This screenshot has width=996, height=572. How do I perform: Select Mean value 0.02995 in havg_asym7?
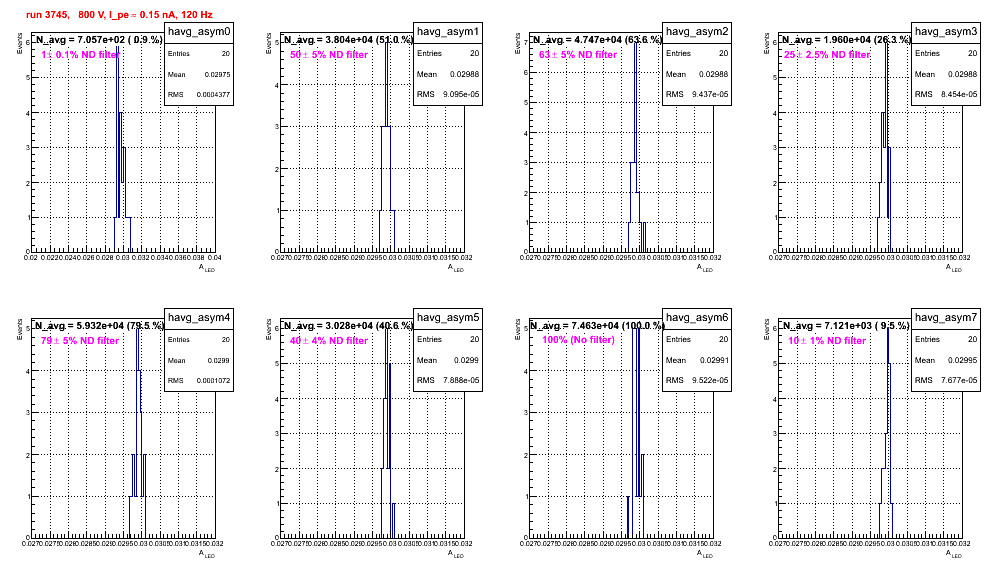click(963, 360)
